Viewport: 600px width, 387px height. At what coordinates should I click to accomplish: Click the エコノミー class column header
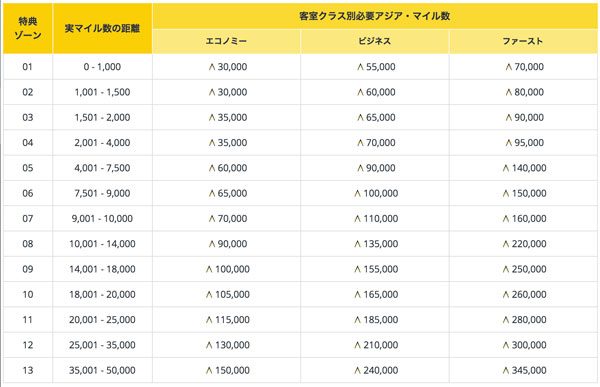coord(226,41)
